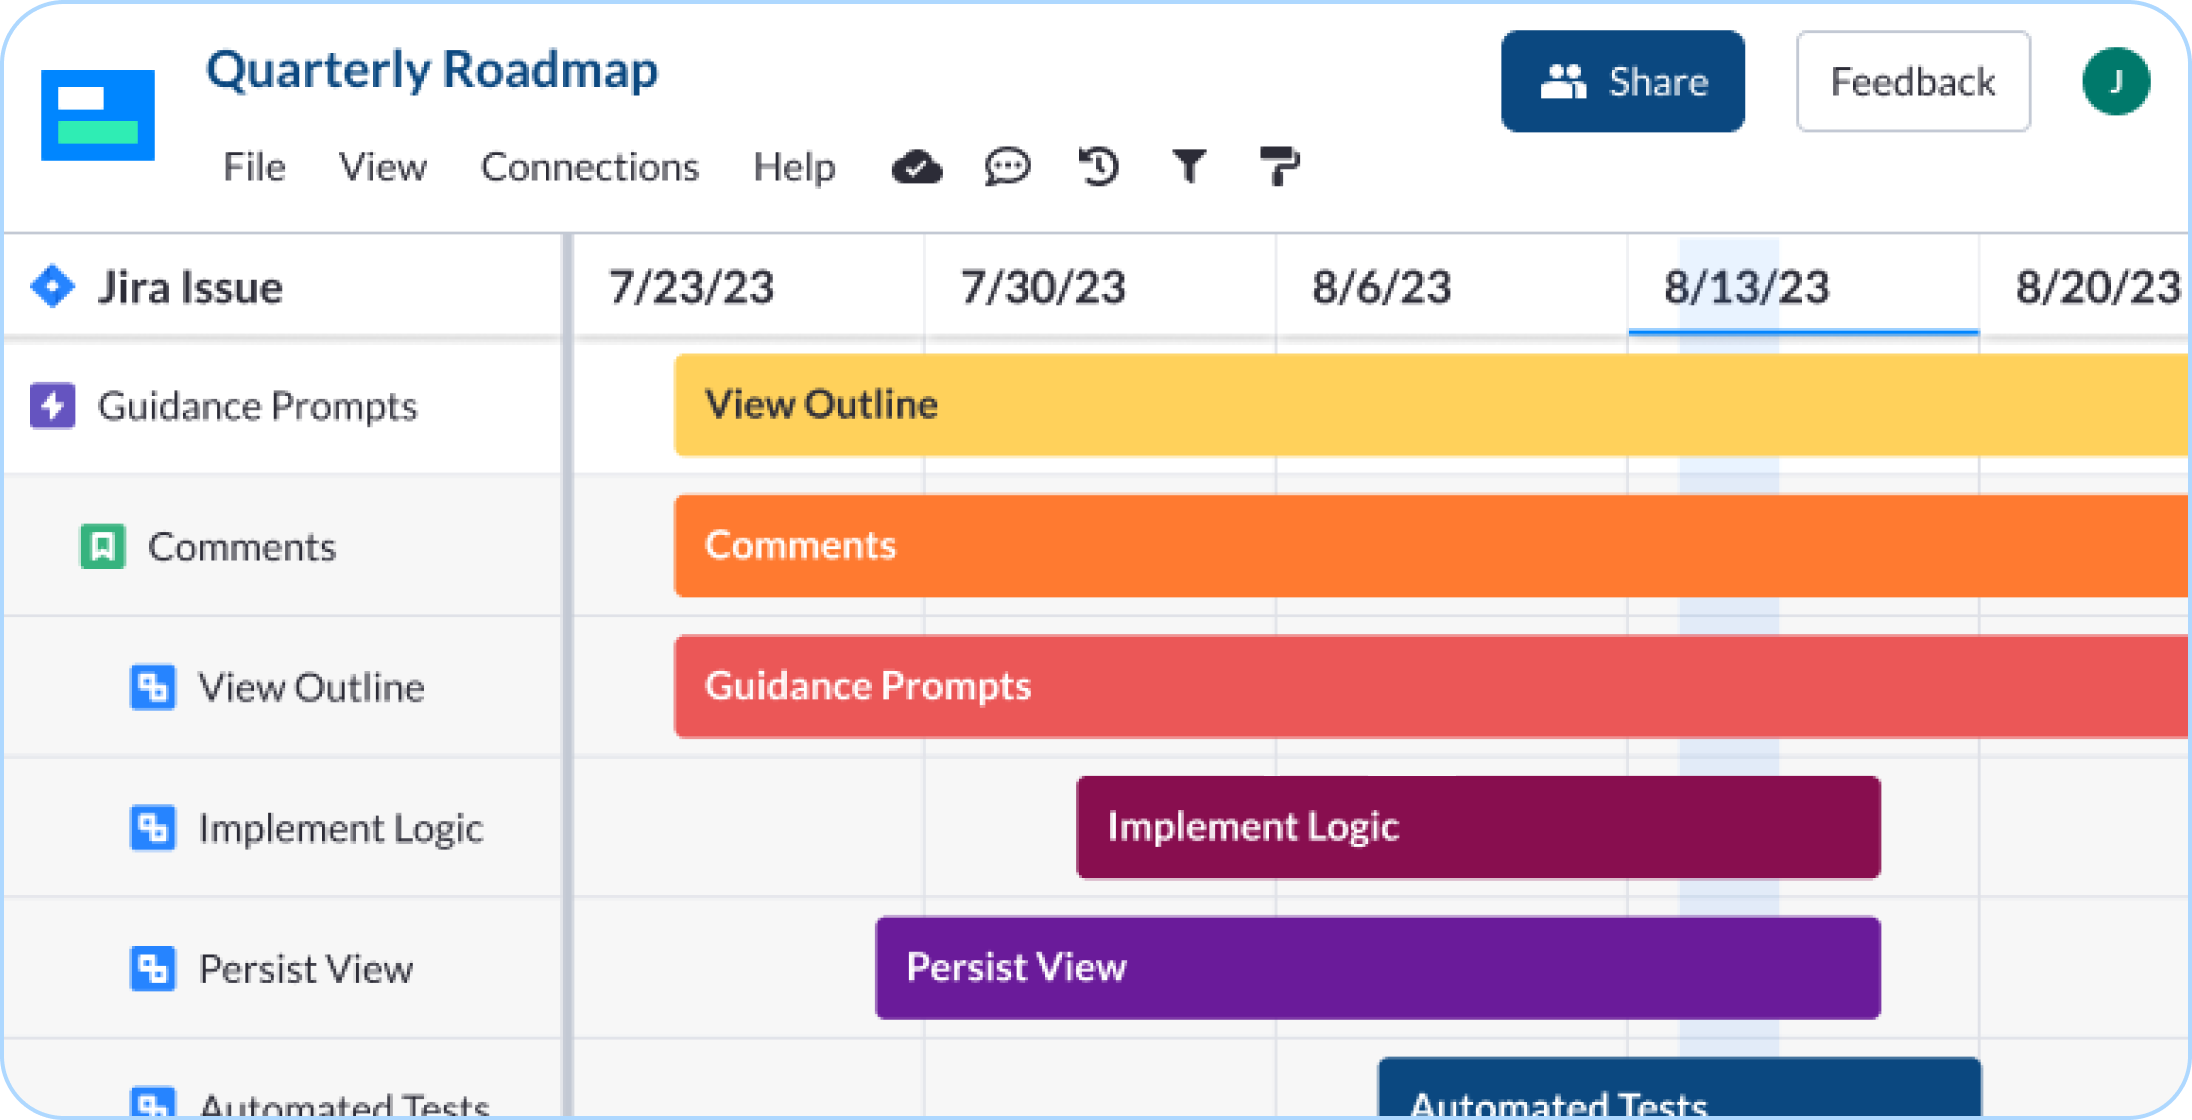Click the Comments green bookmark icon
The height and width of the screenshot is (1120, 2192).
tap(101, 546)
